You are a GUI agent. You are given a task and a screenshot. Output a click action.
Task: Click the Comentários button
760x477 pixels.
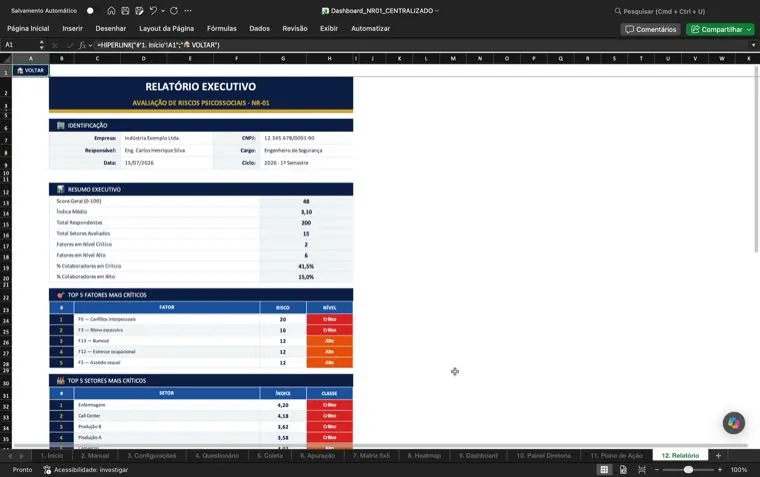click(650, 30)
